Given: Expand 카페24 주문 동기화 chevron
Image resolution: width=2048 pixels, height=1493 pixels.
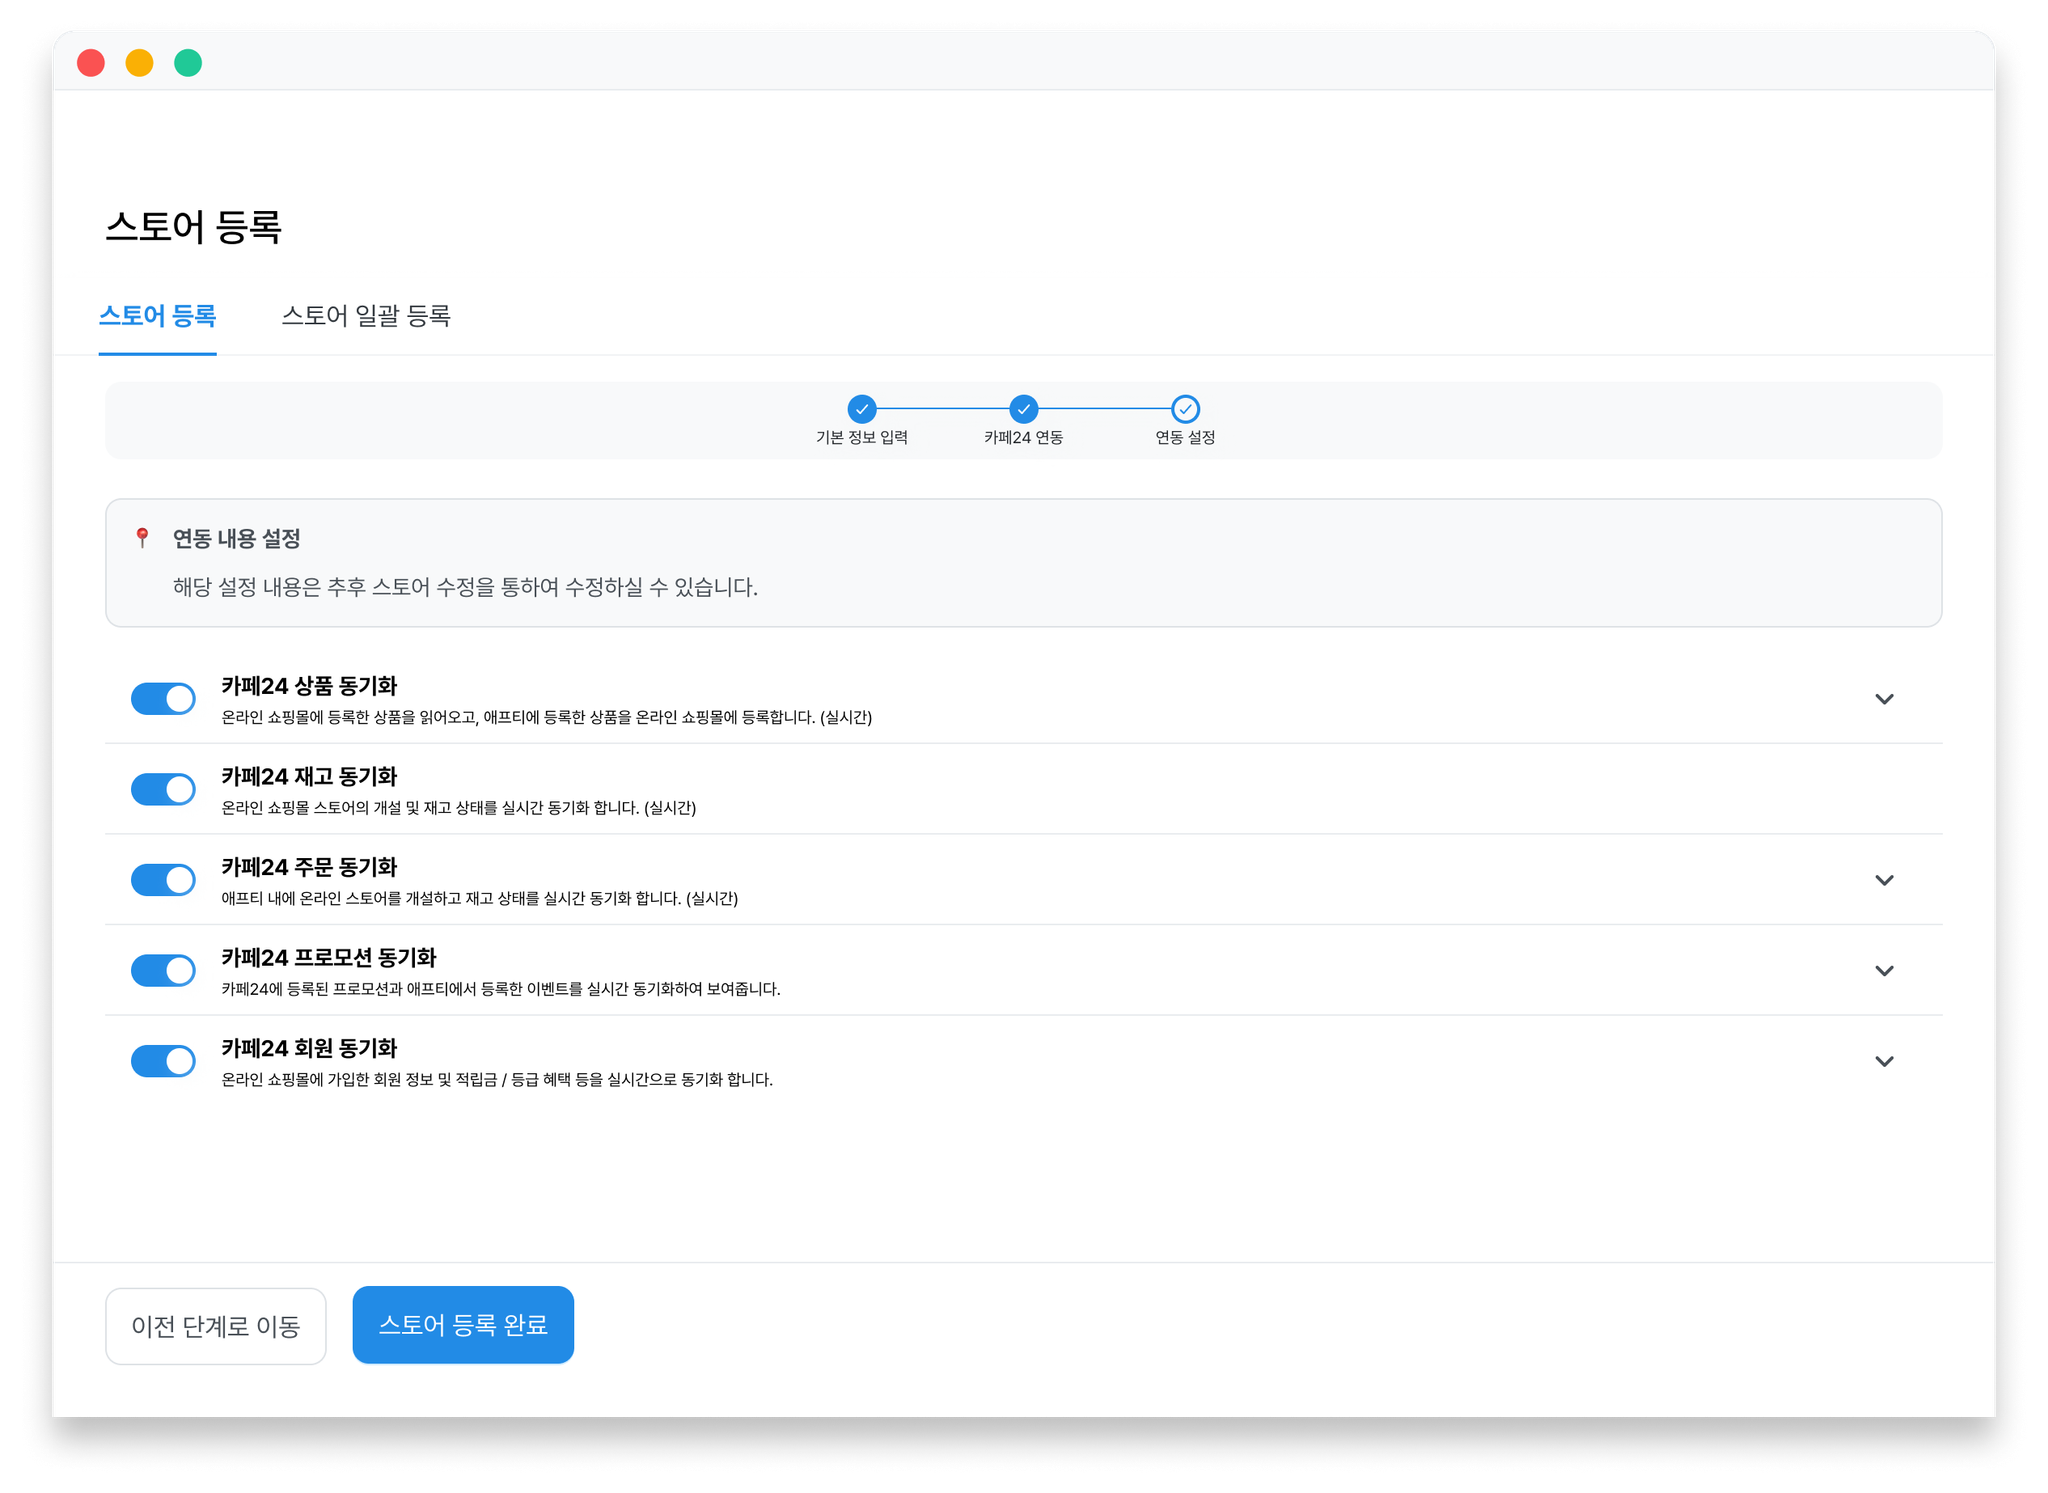Looking at the screenshot, I should coord(1884,880).
